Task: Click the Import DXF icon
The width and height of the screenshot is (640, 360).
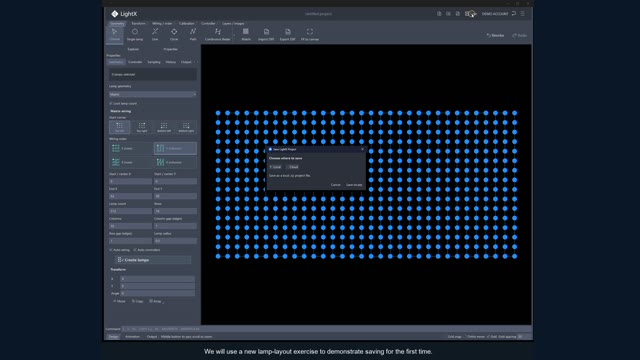Action: coord(266,34)
